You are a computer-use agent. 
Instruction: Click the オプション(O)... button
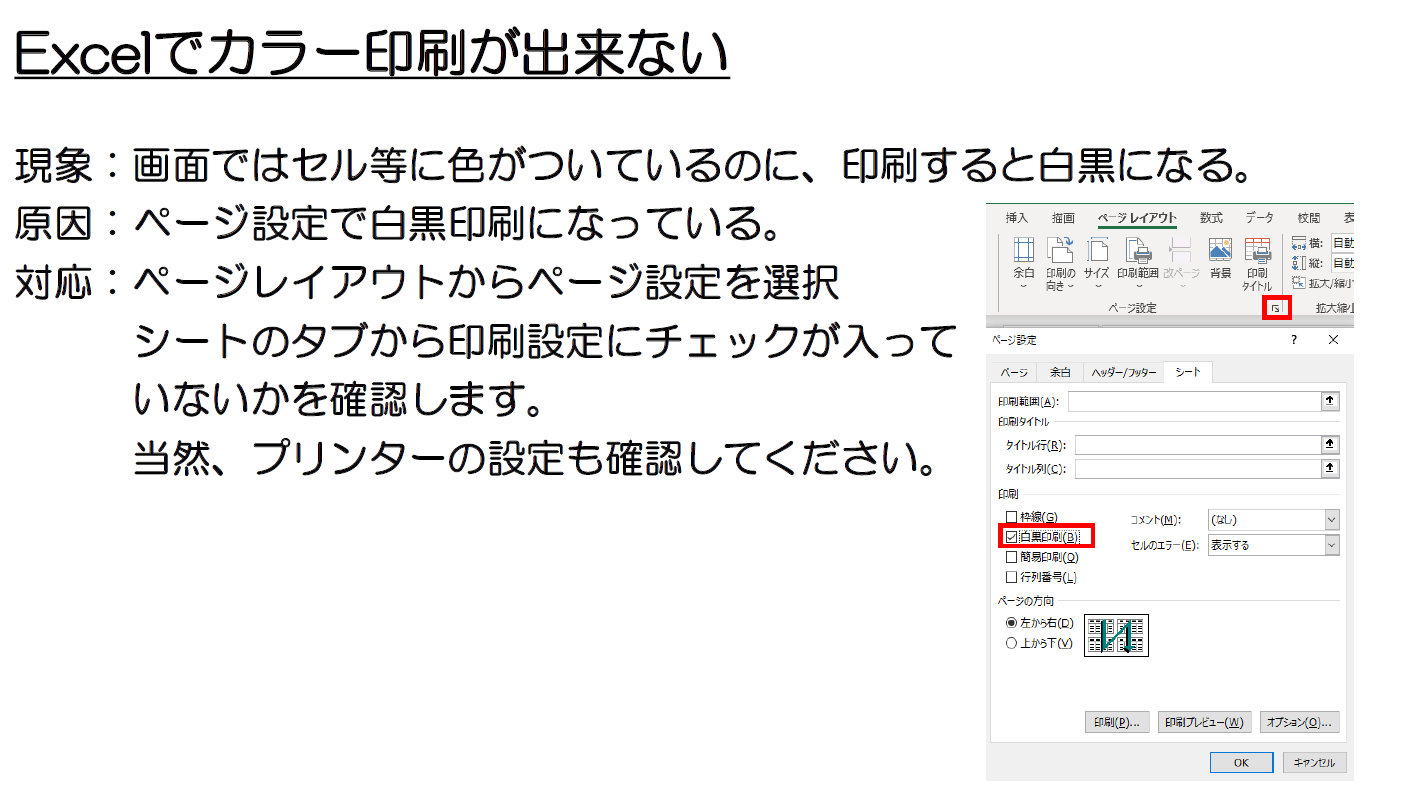[x=1300, y=722]
